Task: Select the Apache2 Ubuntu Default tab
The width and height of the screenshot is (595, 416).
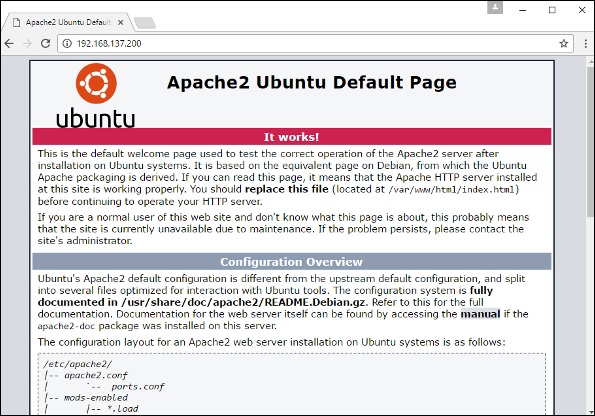Action: pos(68,22)
